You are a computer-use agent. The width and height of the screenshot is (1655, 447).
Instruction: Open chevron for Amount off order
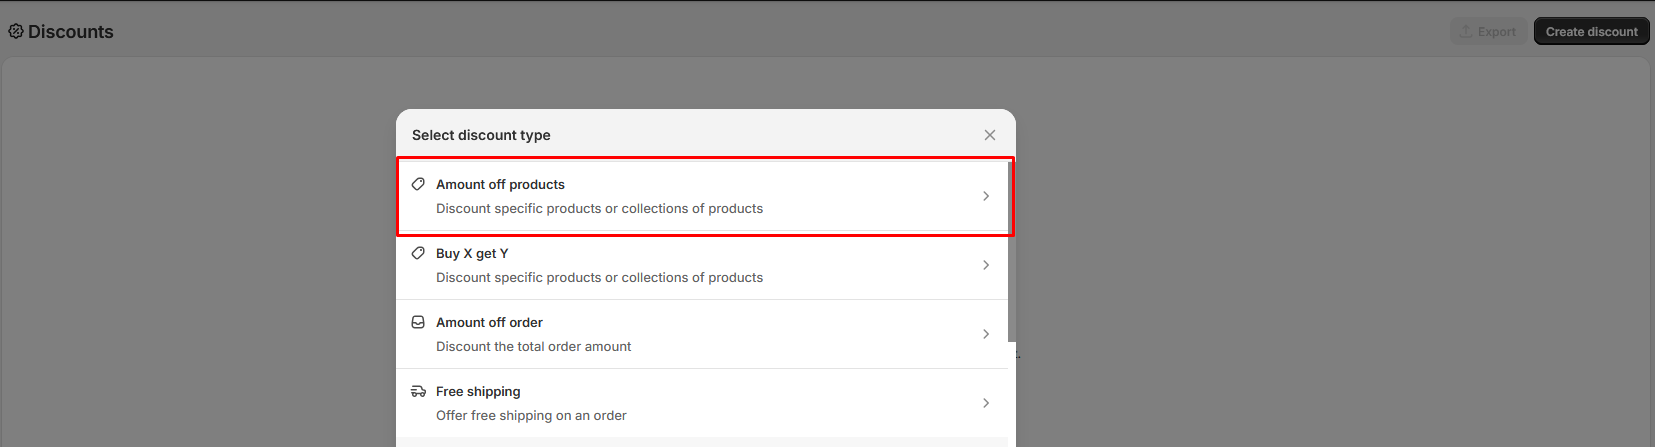[986, 334]
